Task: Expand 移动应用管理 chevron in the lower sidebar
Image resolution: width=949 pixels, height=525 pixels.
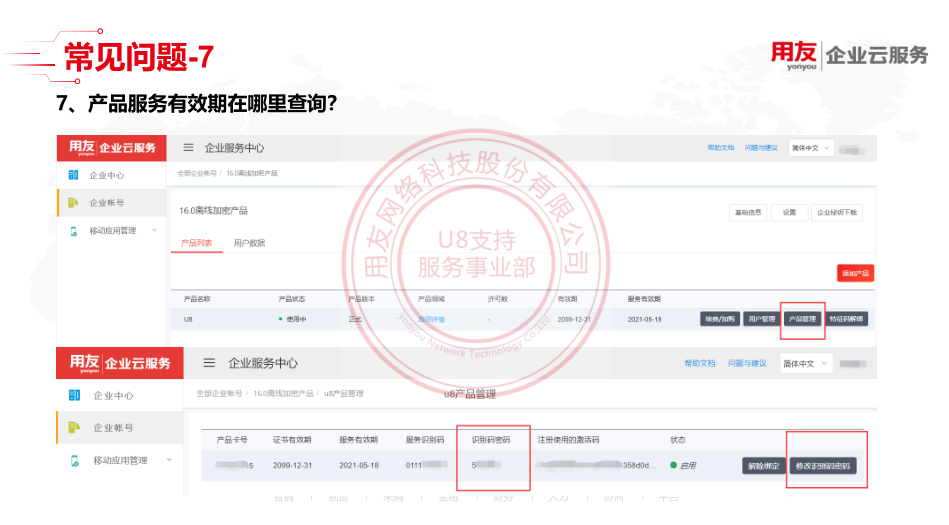Action: [x=167, y=460]
